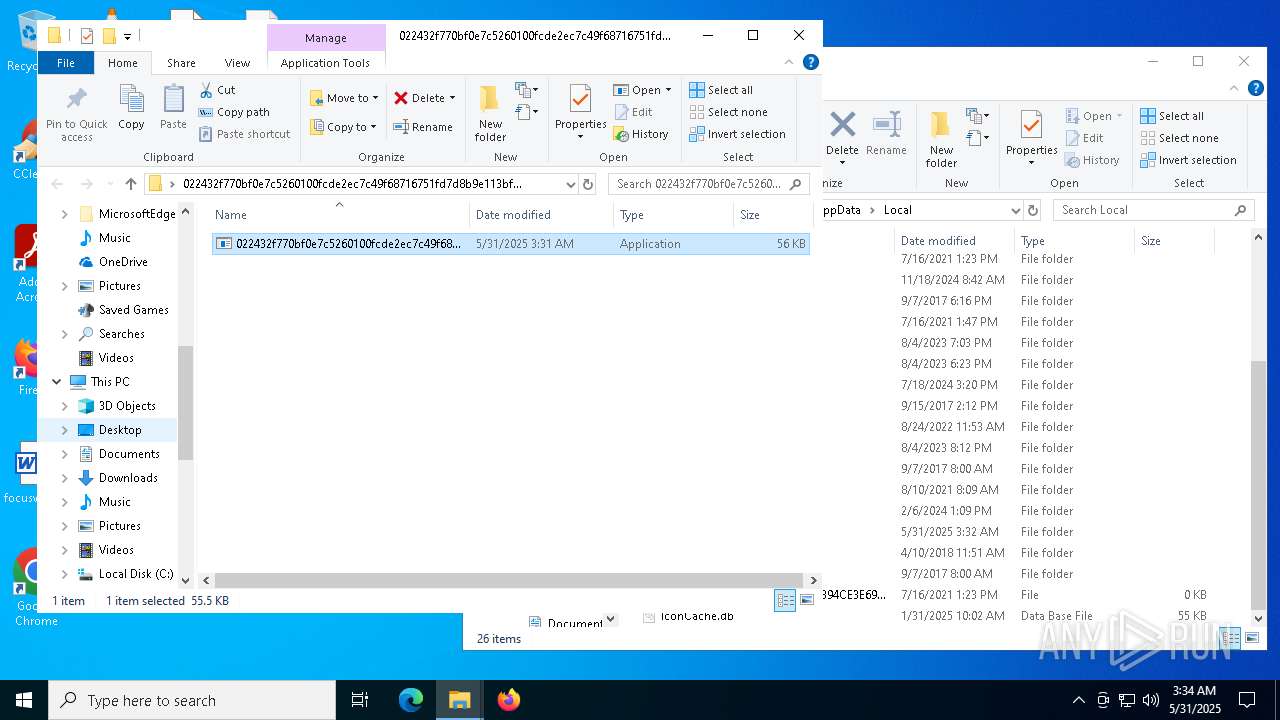This screenshot has width=1280, height=720.
Task: Sort by Name column header
Action: (x=339, y=215)
